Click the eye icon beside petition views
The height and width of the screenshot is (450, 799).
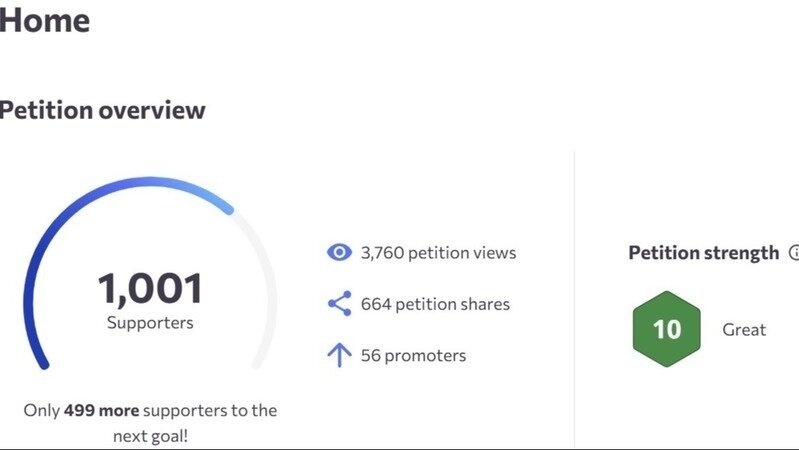pos(340,253)
